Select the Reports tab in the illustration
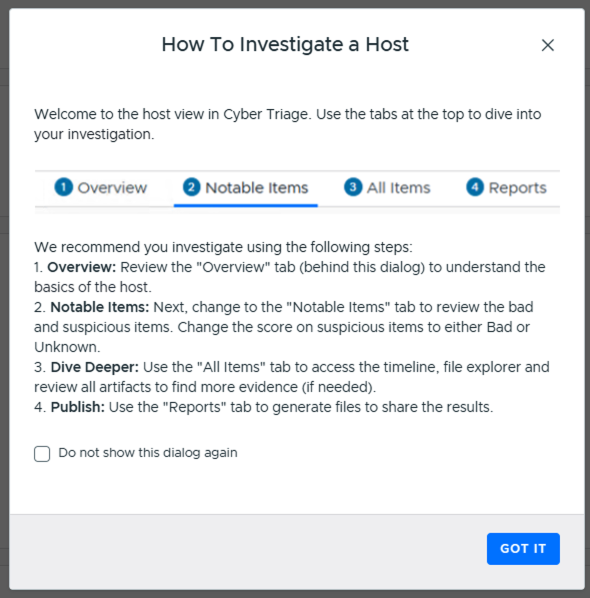The width and height of the screenshot is (590, 598). 506,188
